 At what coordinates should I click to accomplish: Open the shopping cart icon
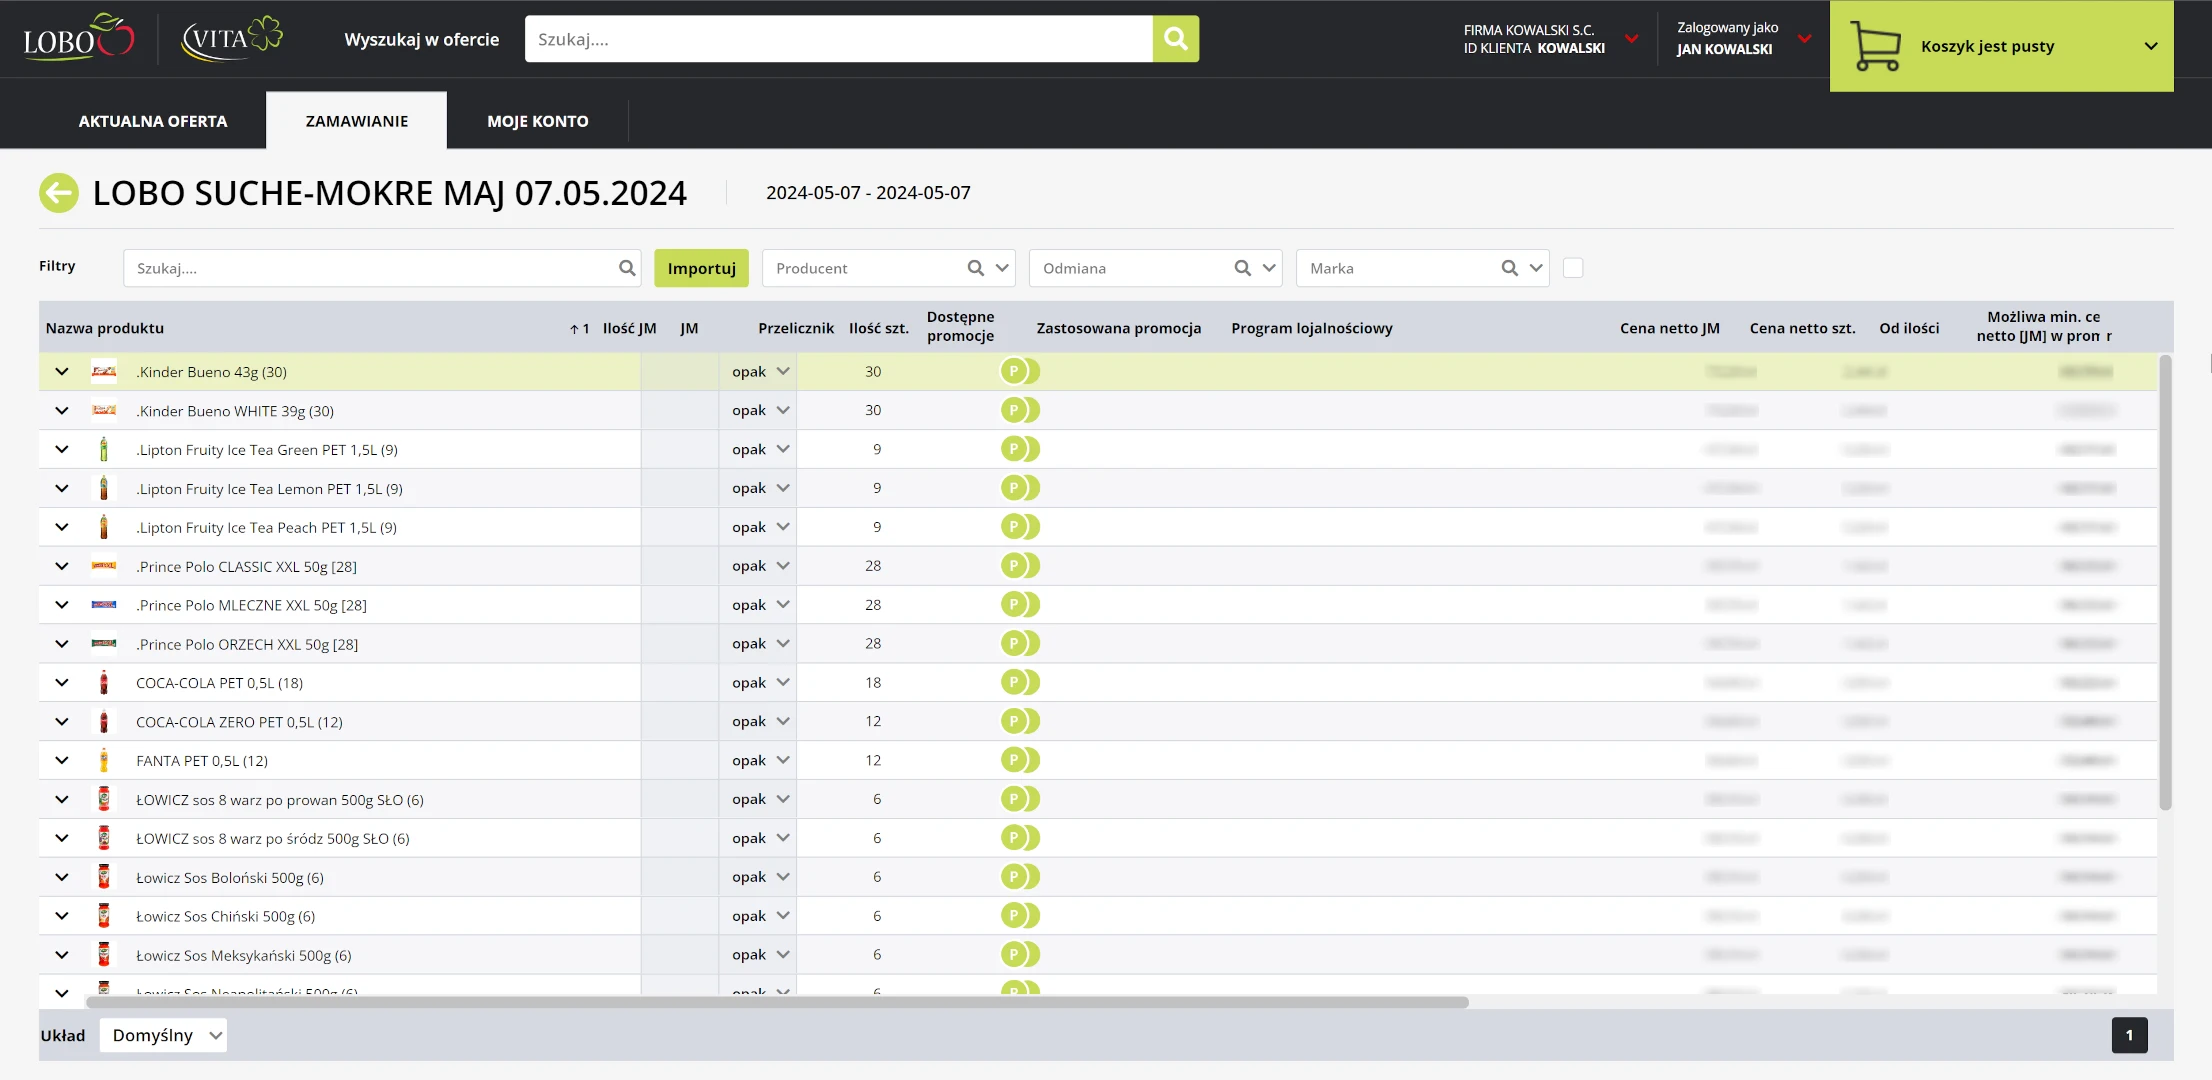click(1875, 46)
